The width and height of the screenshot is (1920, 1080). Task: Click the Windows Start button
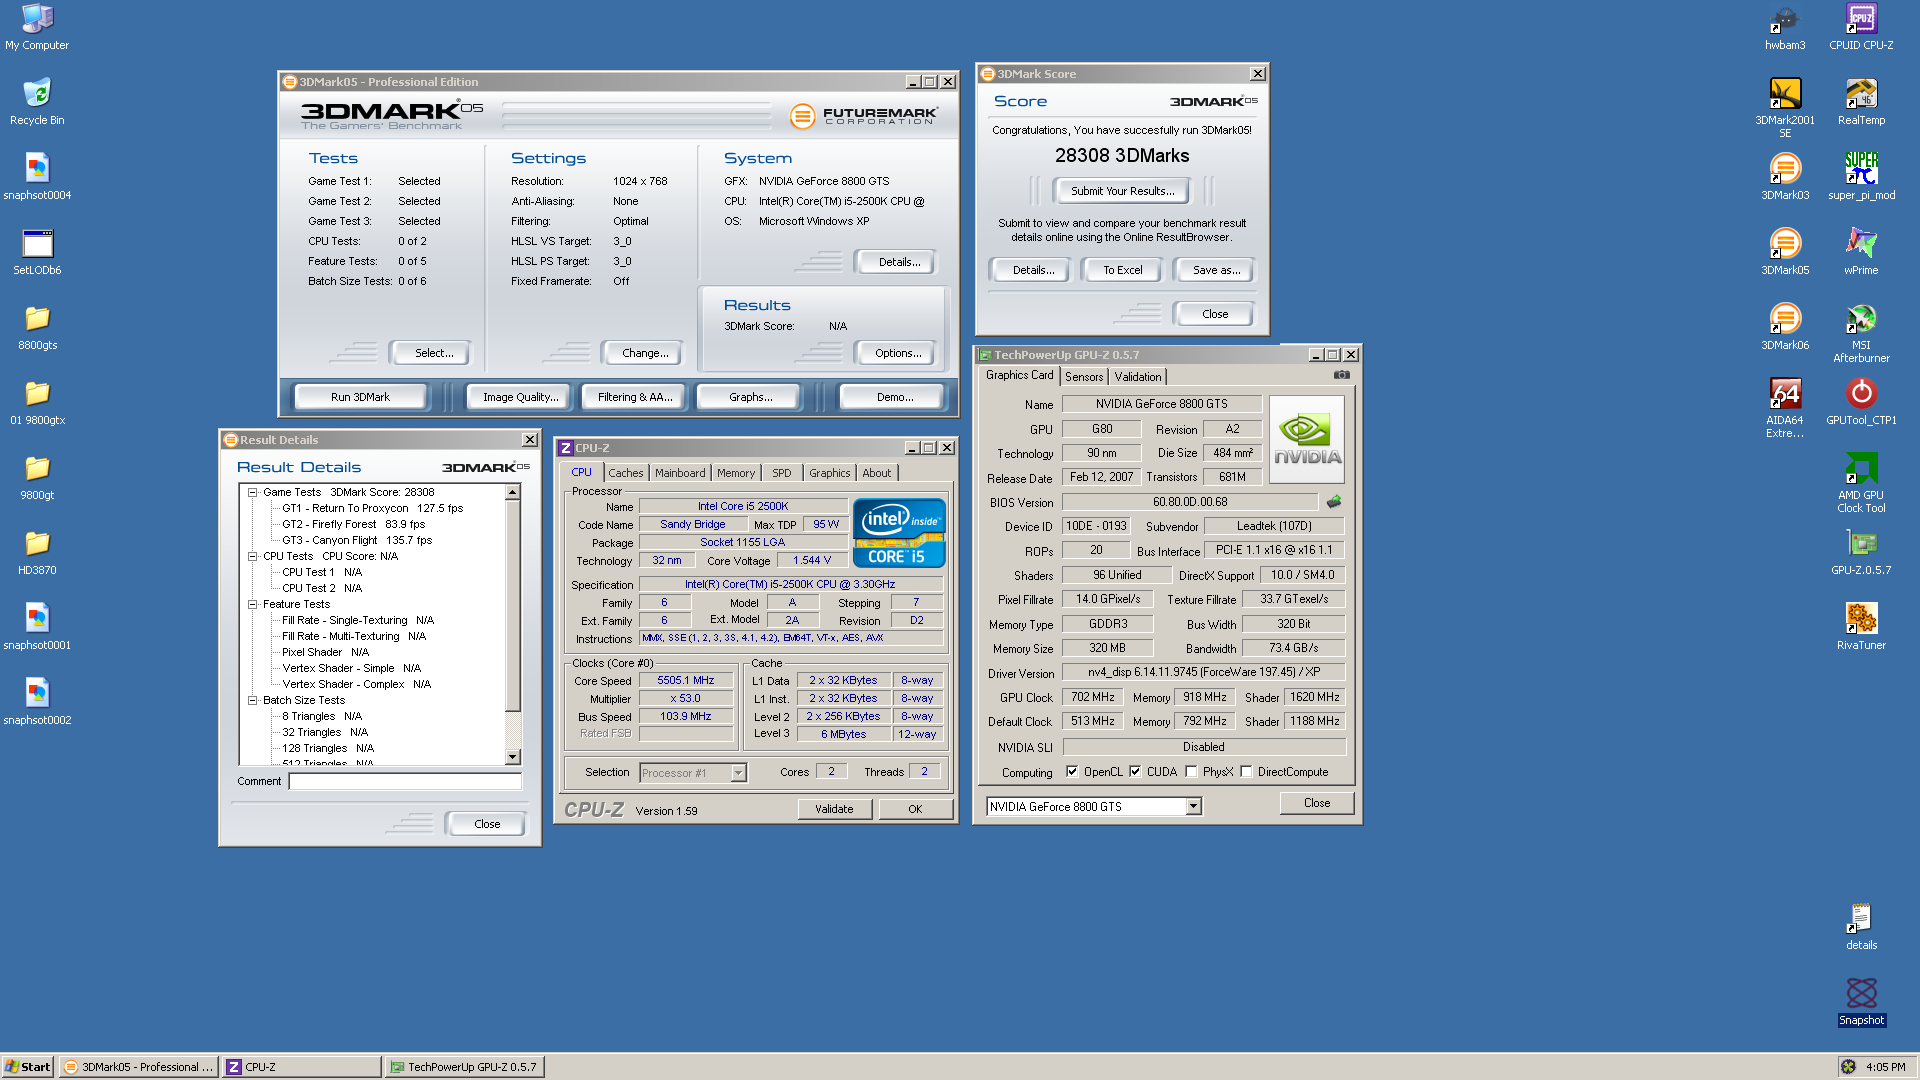28,1067
